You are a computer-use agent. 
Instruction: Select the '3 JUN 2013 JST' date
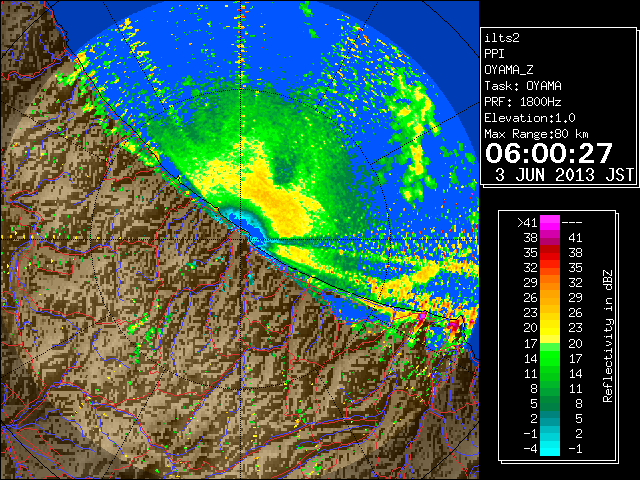click(x=564, y=175)
